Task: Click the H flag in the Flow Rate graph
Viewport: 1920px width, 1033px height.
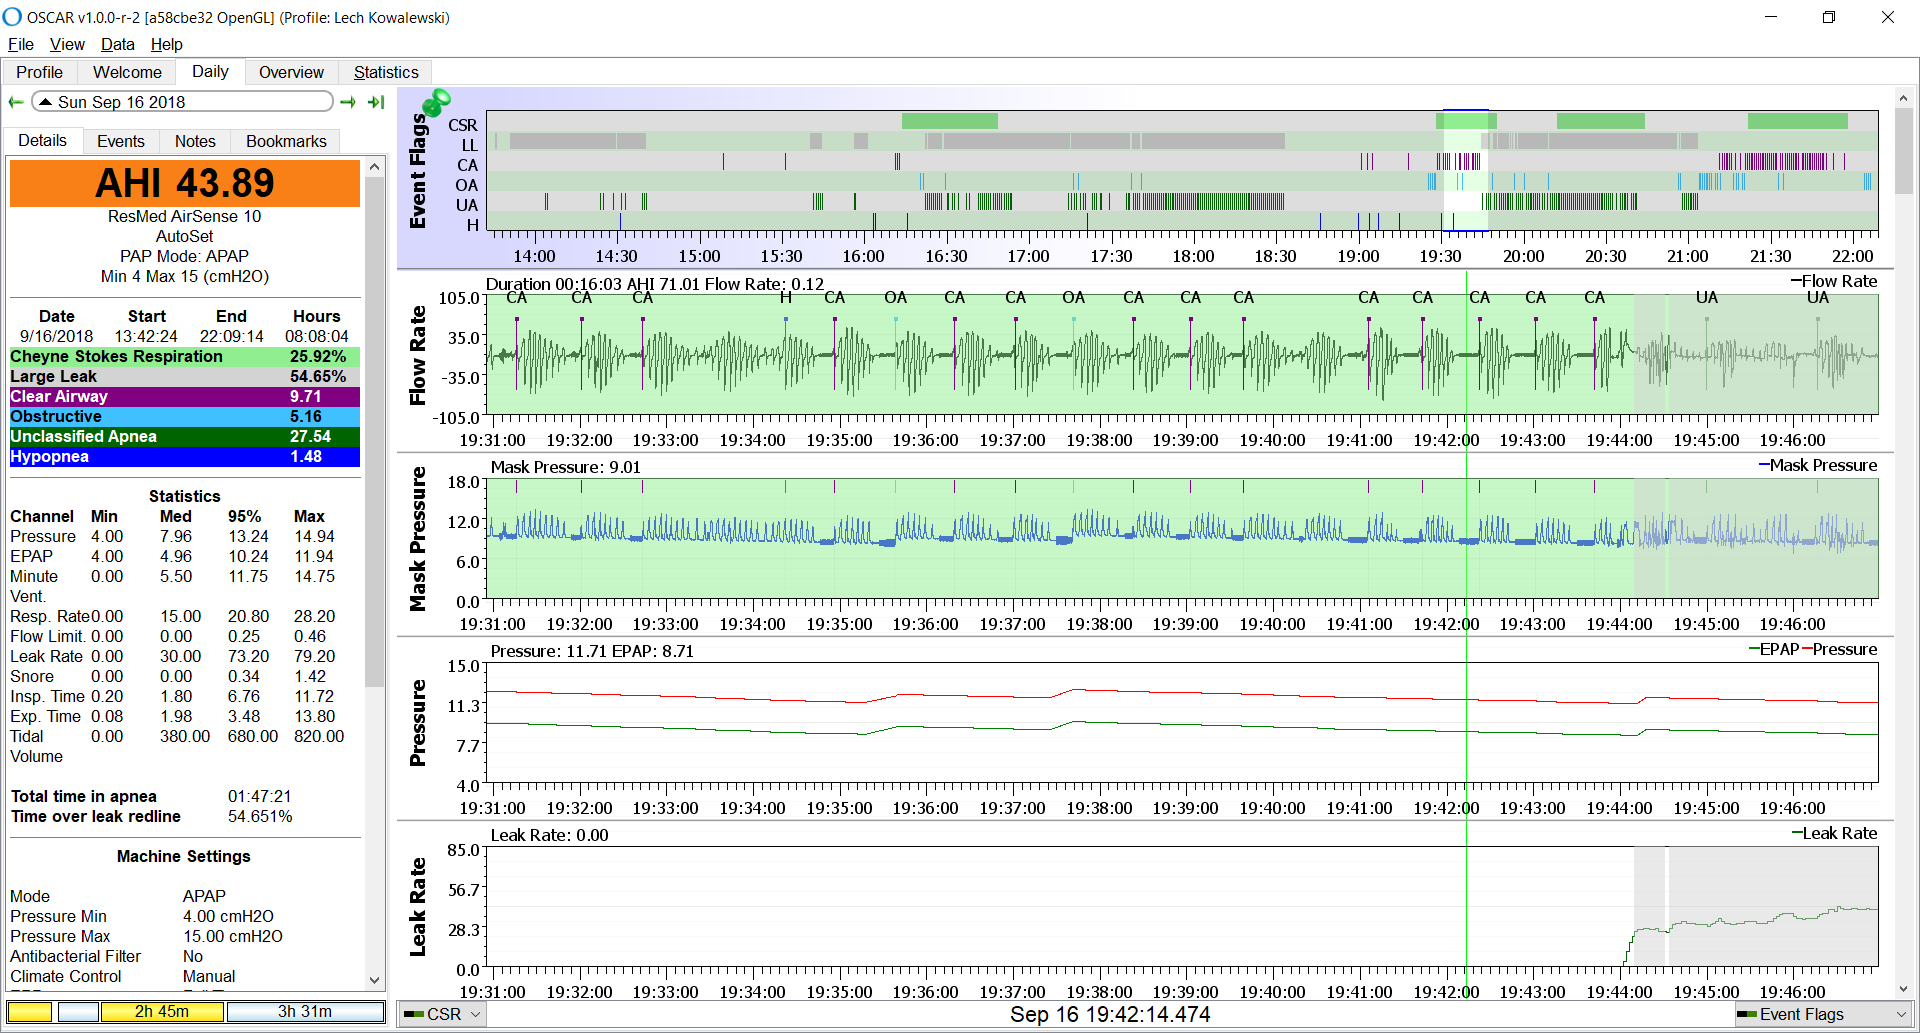Action: point(786,298)
